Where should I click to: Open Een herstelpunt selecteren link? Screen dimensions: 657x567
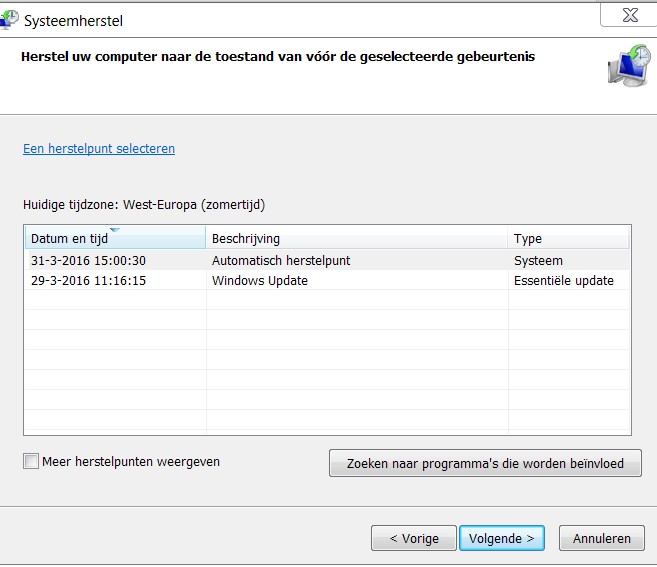(x=99, y=148)
